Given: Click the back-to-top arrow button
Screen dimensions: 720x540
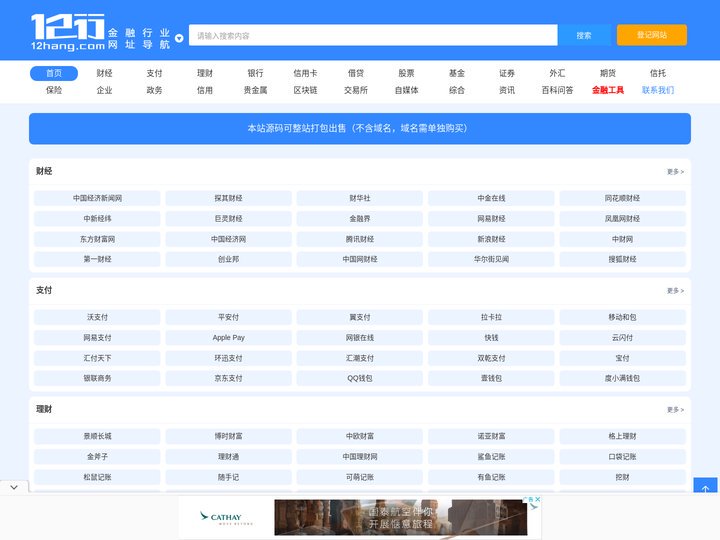Looking at the screenshot, I should point(705,486).
